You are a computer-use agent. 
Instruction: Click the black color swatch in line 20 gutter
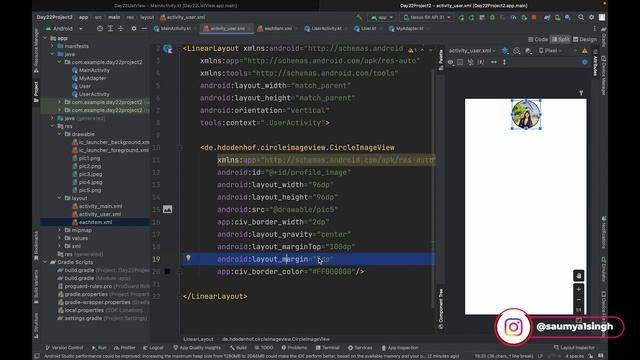pyautogui.click(x=167, y=271)
